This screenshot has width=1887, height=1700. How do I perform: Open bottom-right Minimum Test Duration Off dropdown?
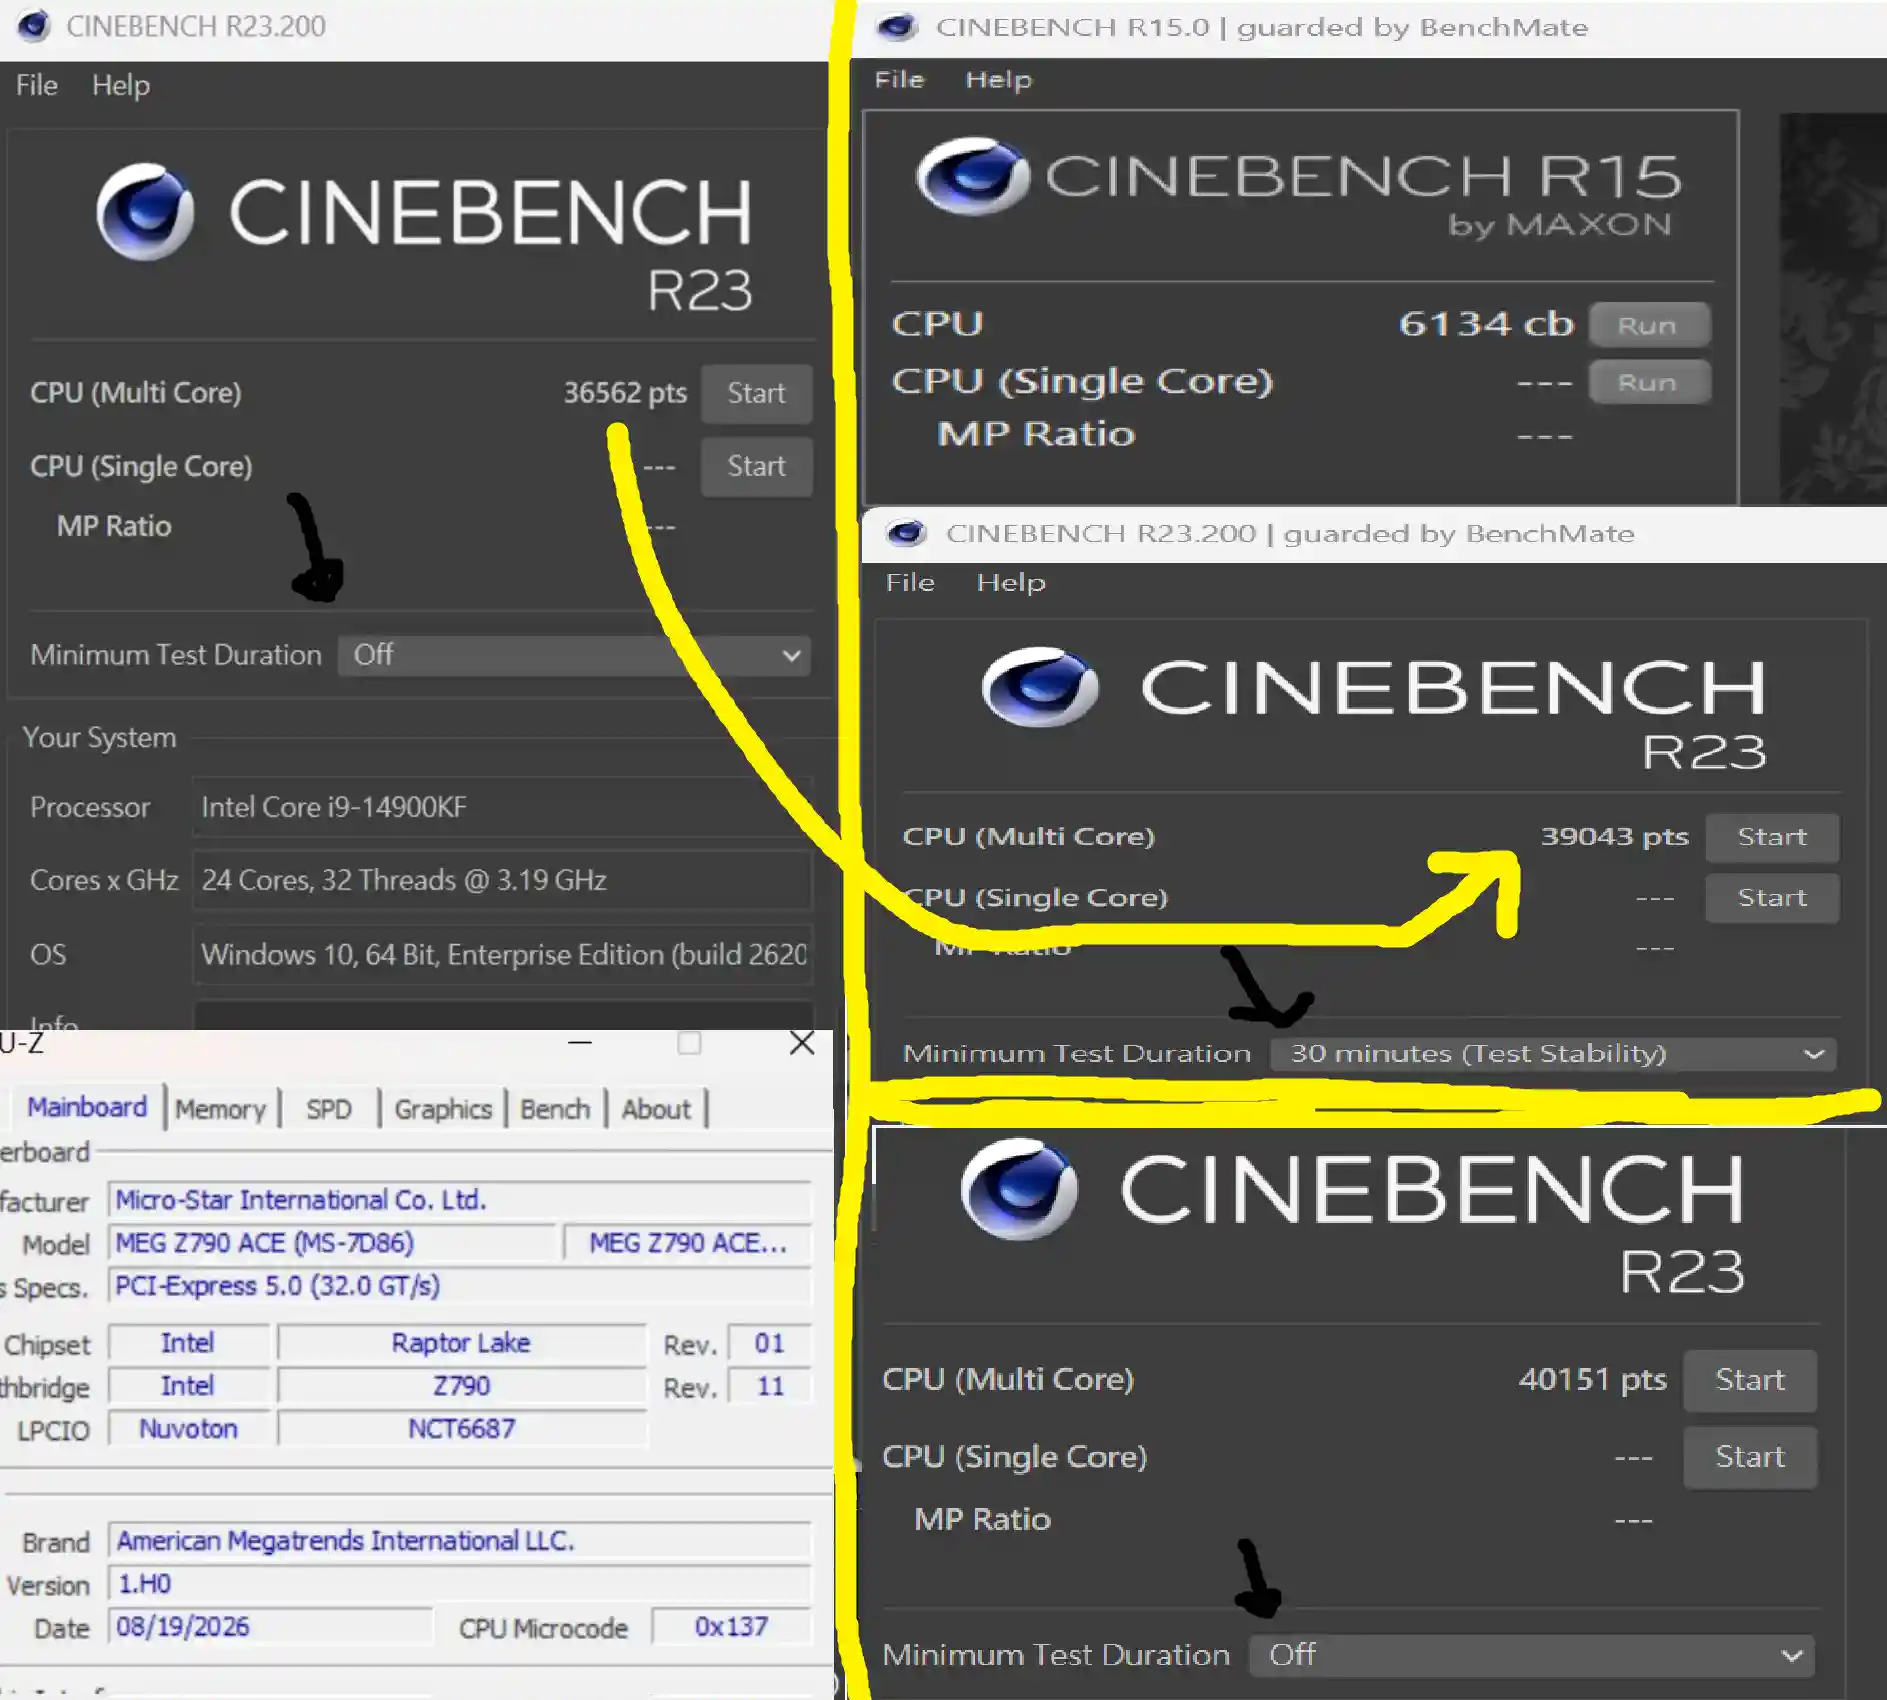(1532, 1655)
